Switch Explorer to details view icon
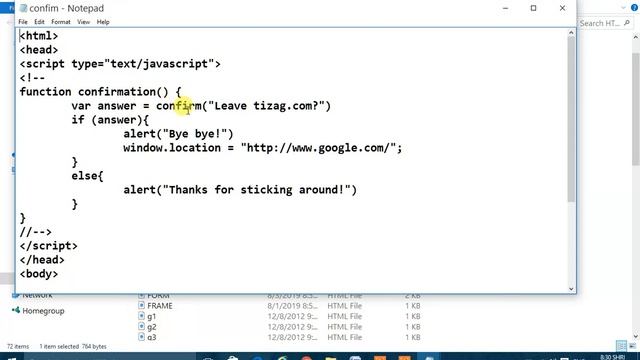Viewport: 640px width, 360px height. pyautogui.click(x=621, y=346)
